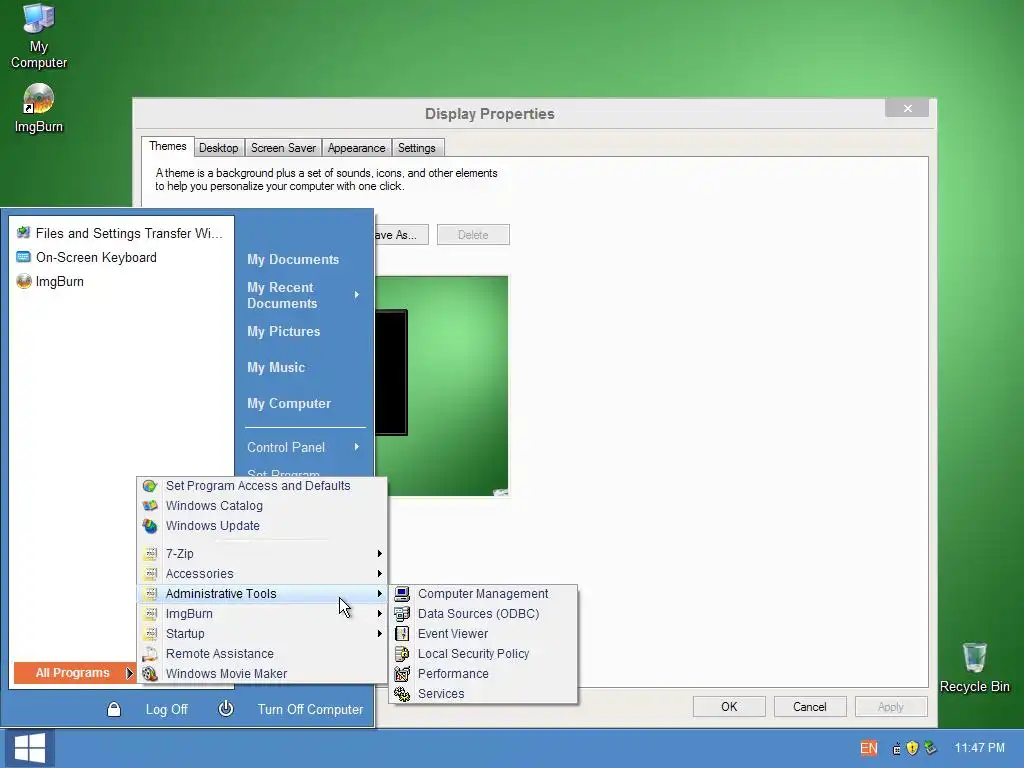Click the Windows Update globe icon

150,526
